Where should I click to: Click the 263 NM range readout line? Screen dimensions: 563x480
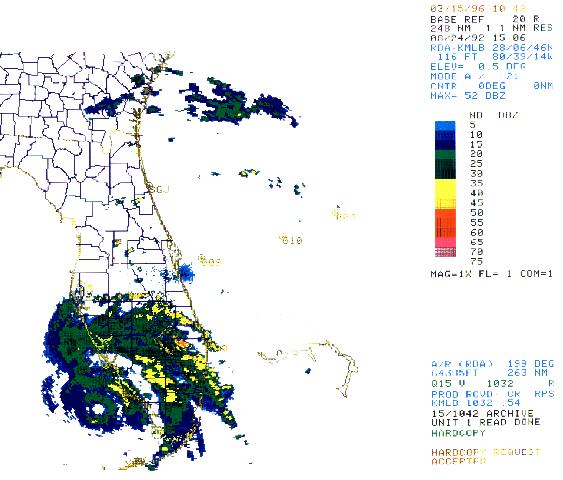click(490, 373)
